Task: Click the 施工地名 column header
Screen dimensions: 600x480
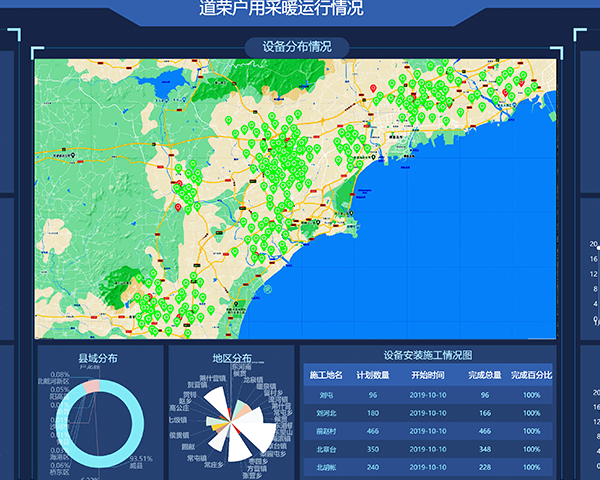Action: [326, 375]
